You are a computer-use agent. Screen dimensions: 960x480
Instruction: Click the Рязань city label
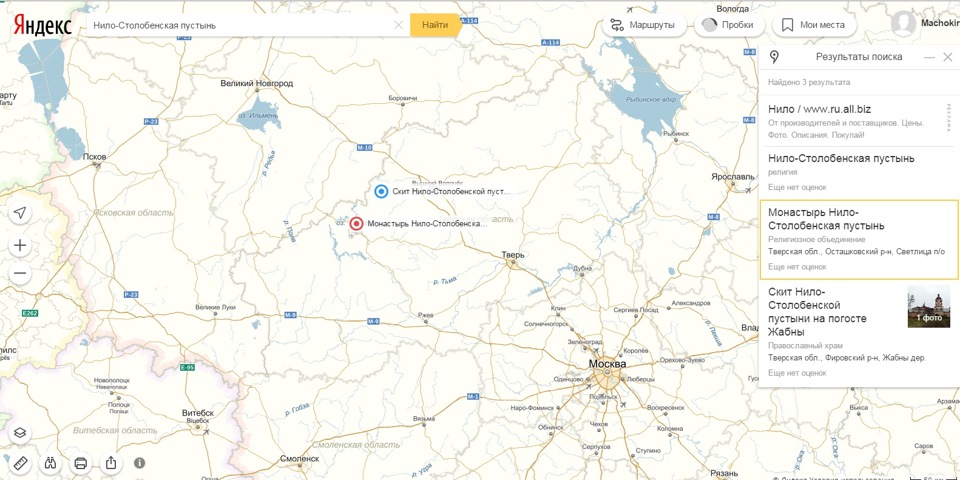tap(726, 473)
